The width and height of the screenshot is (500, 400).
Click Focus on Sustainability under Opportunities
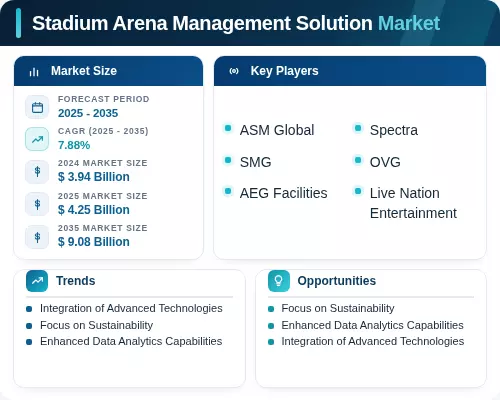(x=338, y=308)
